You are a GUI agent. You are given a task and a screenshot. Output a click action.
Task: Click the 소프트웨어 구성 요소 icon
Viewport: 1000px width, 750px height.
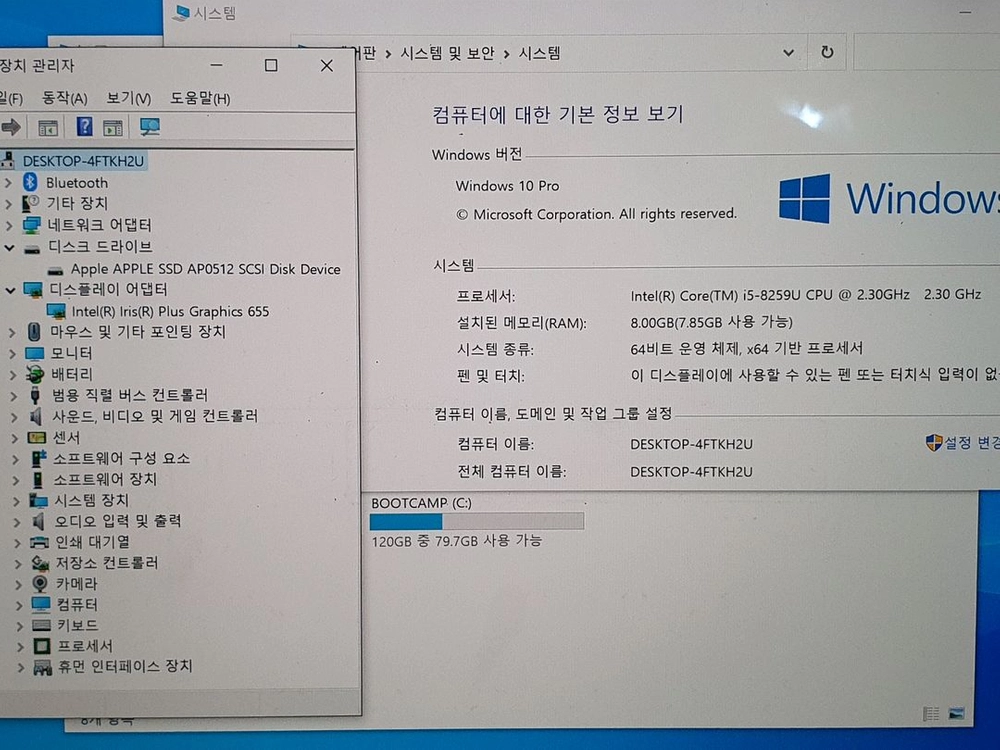[38, 459]
